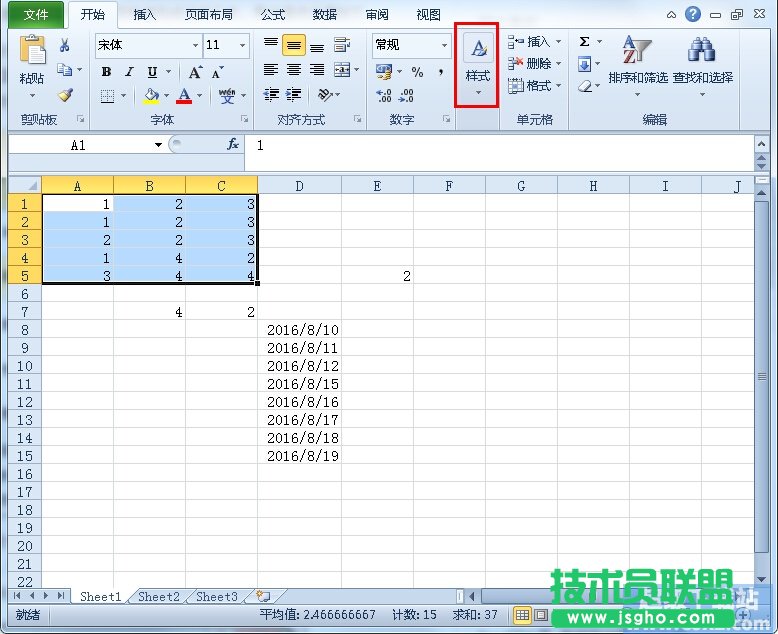Viewport: 778px width, 634px height.
Task: Decrease indent
Action: [x=271, y=94]
